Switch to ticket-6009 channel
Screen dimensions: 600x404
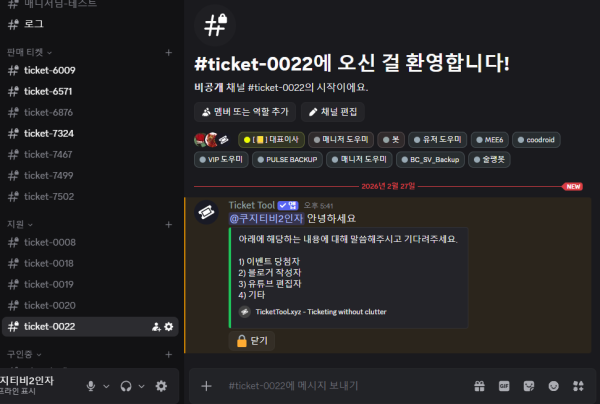pos(49,70)
